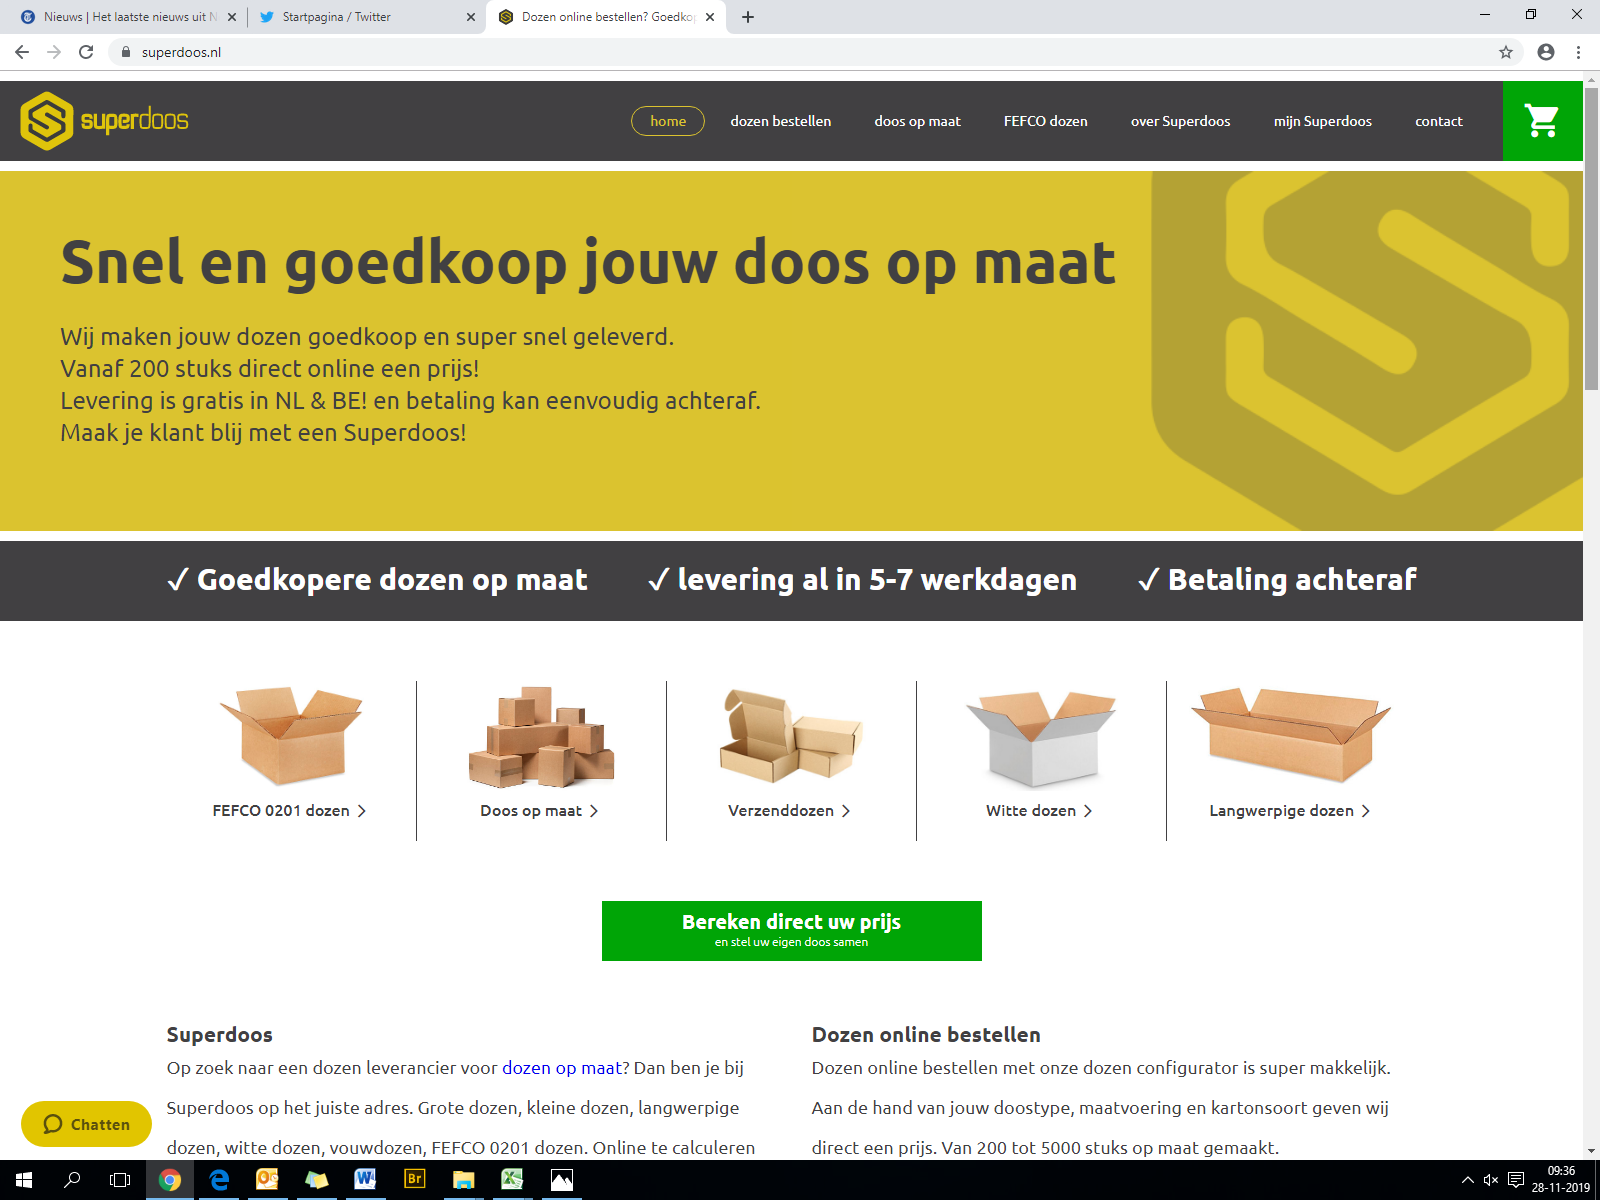Bookmark page with the star icon
1600x1200 pixels.
click(1506, 52)
